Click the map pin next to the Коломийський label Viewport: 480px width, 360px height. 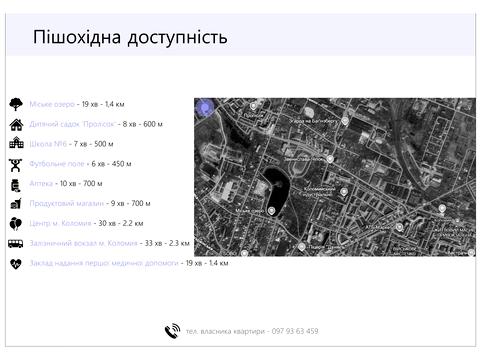pos(344,192)
